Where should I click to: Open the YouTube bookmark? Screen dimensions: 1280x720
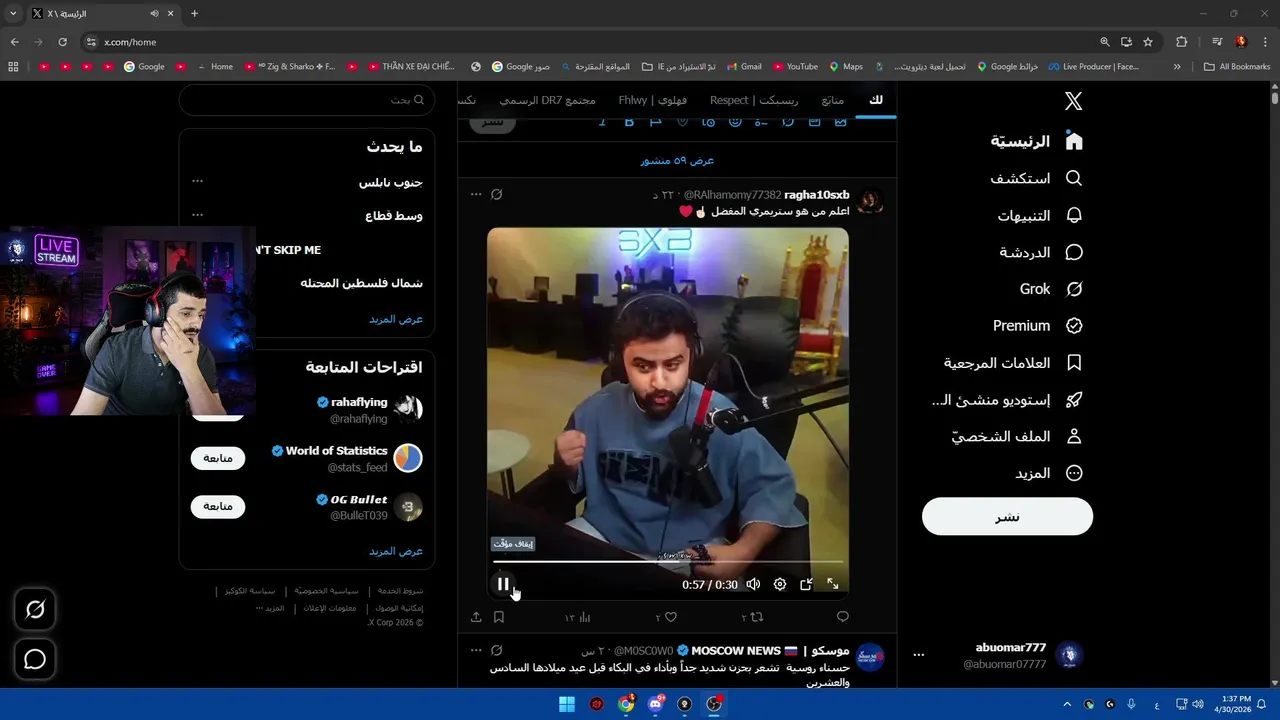tap(794, 67)
